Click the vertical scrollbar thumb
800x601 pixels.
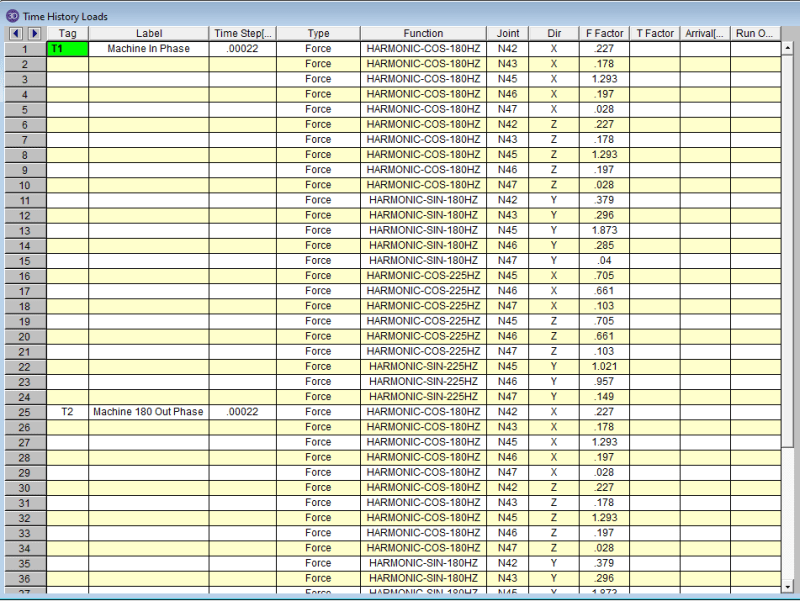(x=787, y=252)
